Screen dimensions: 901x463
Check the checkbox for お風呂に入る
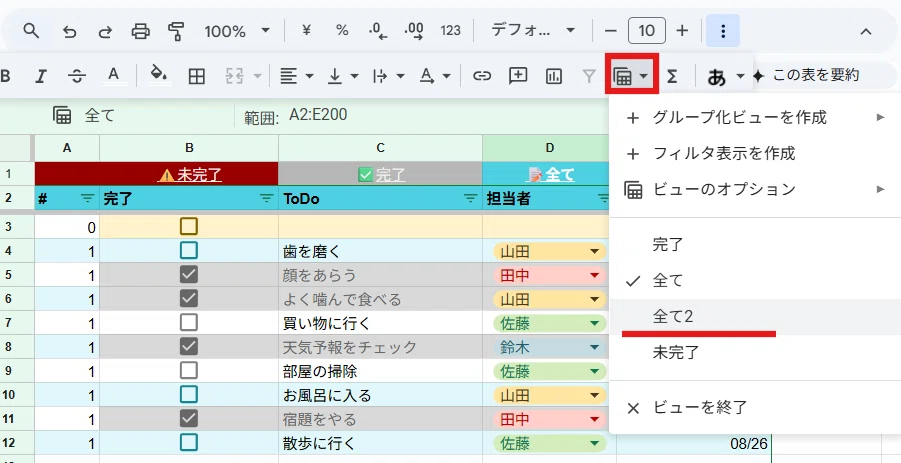click(x=189, y=395)
